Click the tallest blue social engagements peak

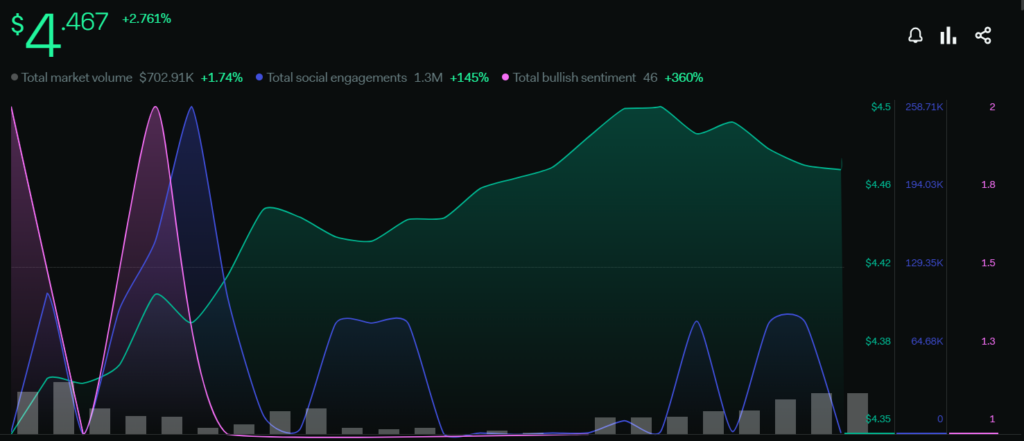191,107
